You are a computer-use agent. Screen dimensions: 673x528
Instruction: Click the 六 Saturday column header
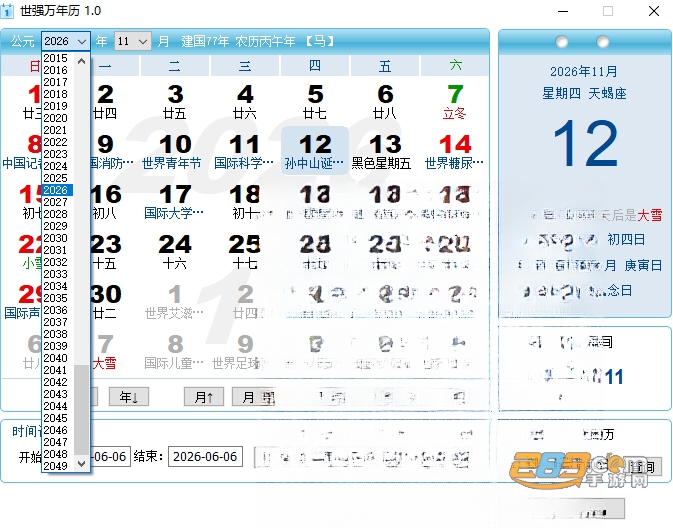pyautogui.click(x=455, y=66)
